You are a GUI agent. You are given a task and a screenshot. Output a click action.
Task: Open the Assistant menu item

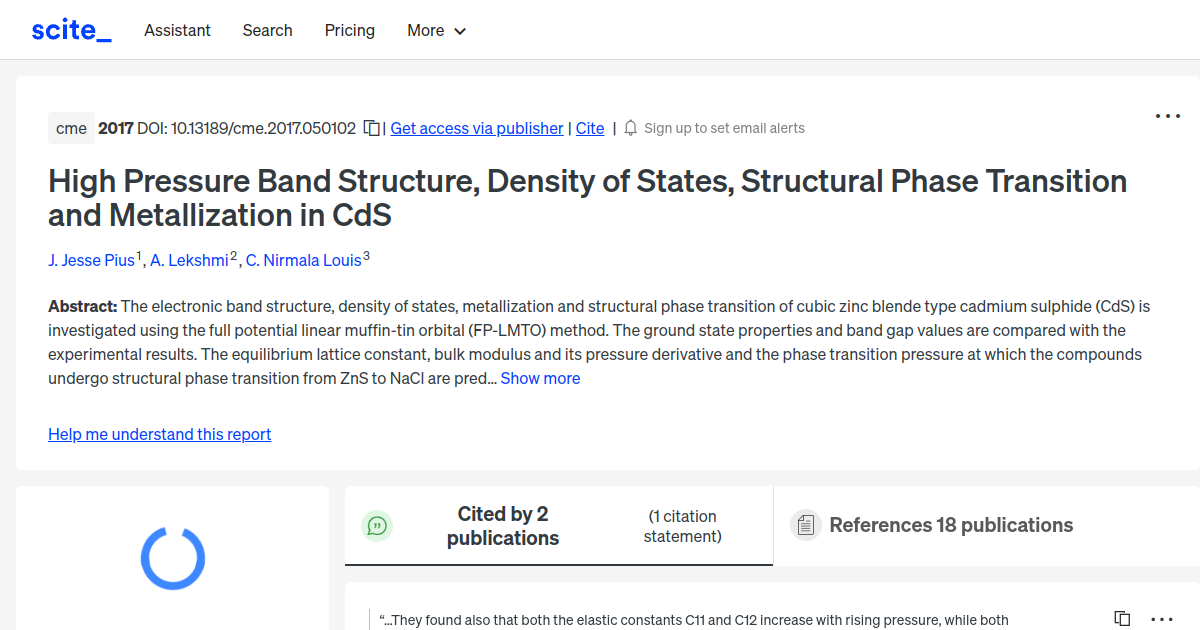click(x=177, y=31)
